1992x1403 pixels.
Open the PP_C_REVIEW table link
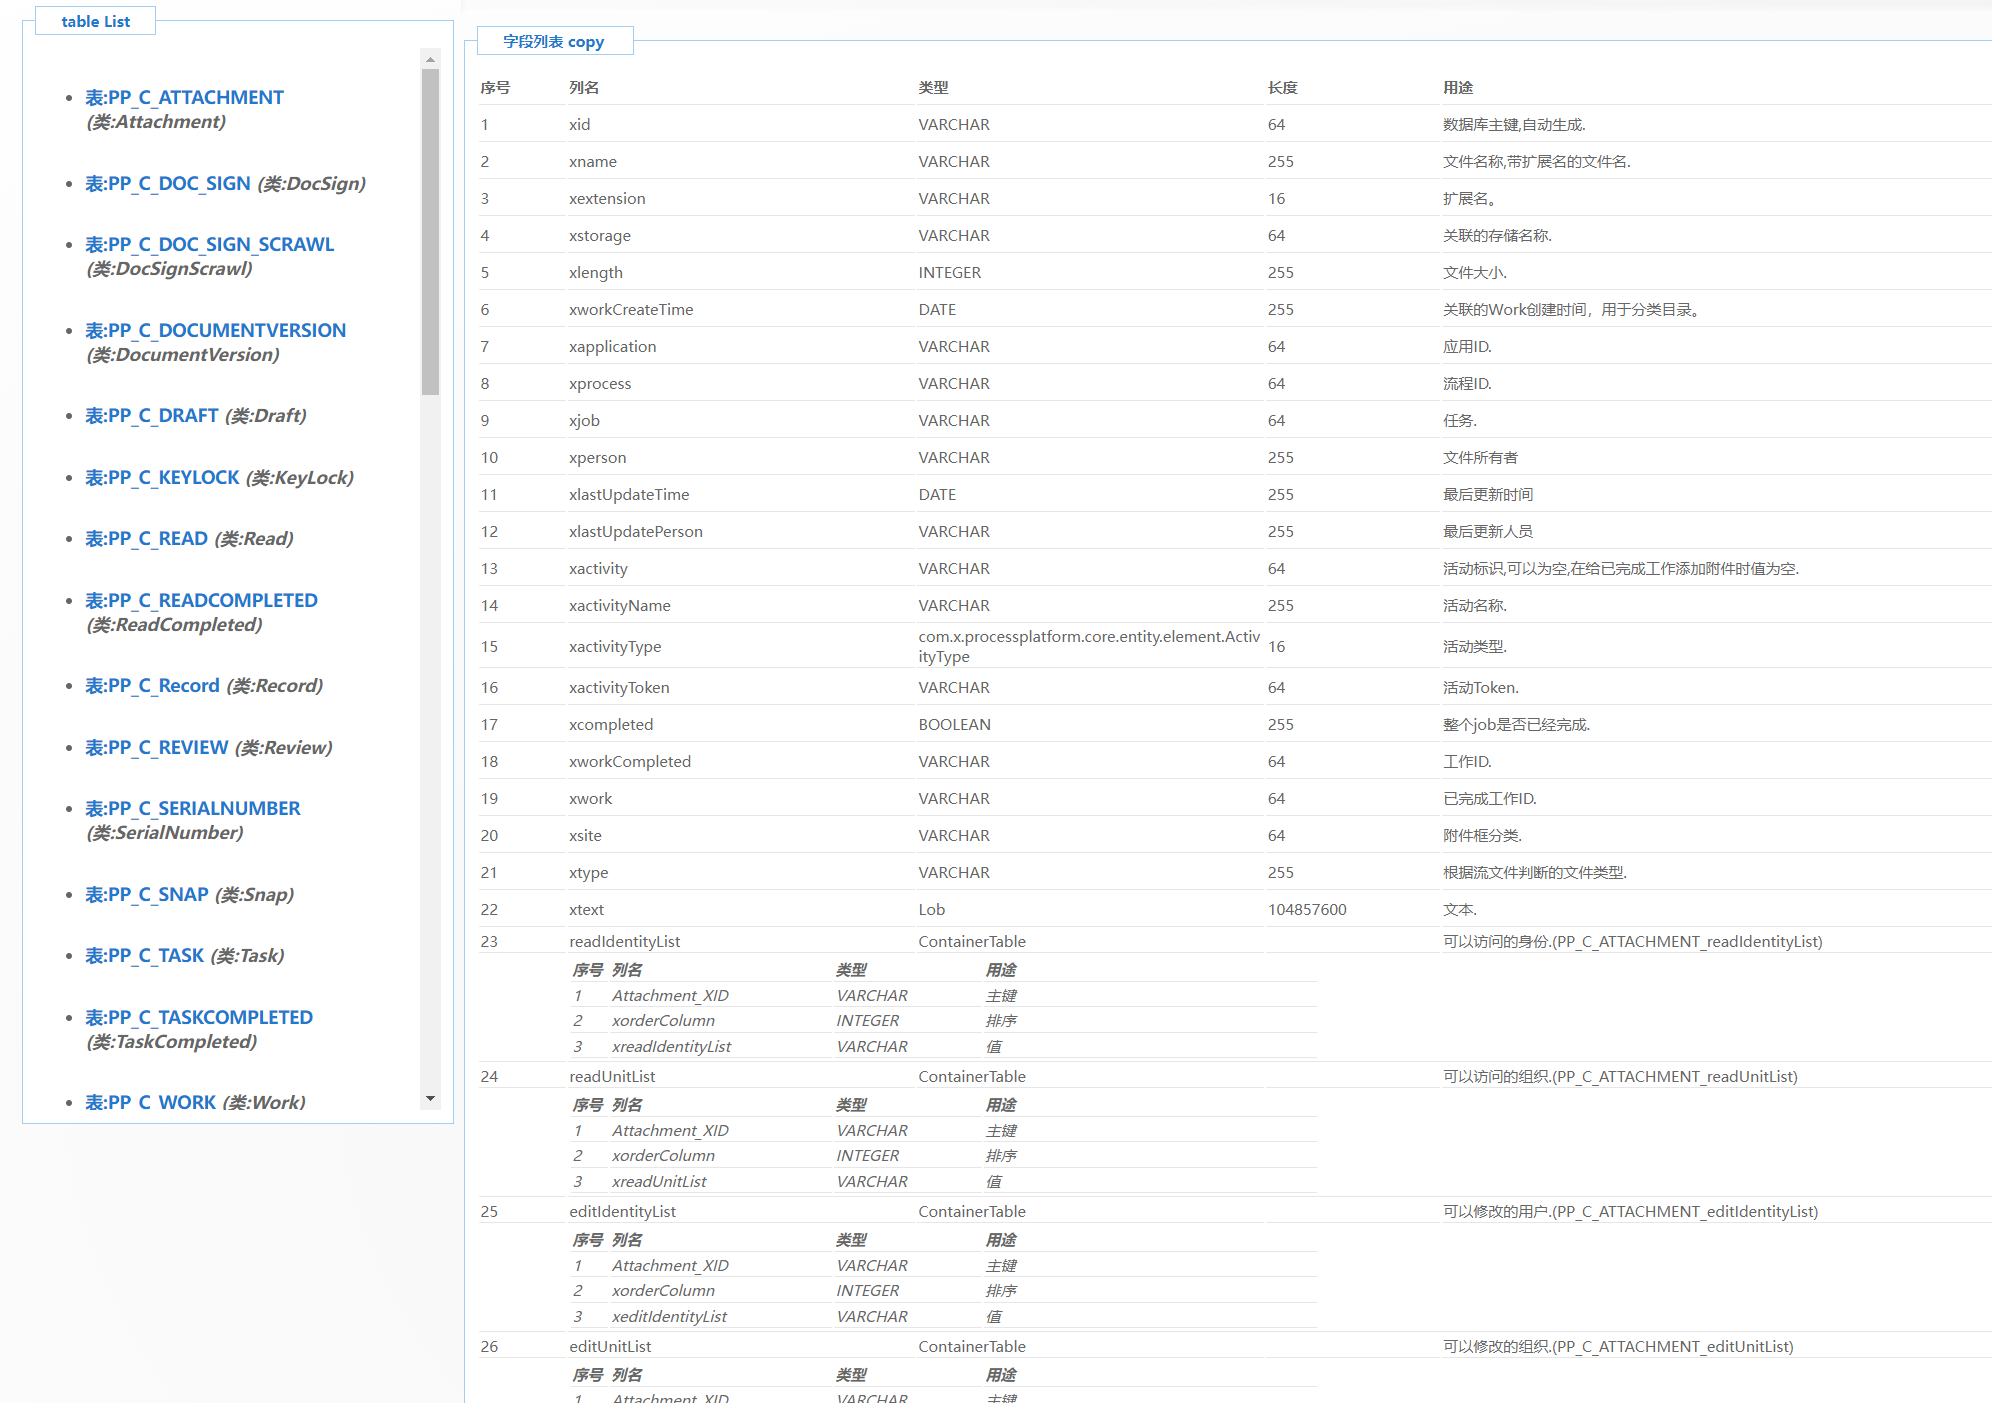(x=156, y=748)
